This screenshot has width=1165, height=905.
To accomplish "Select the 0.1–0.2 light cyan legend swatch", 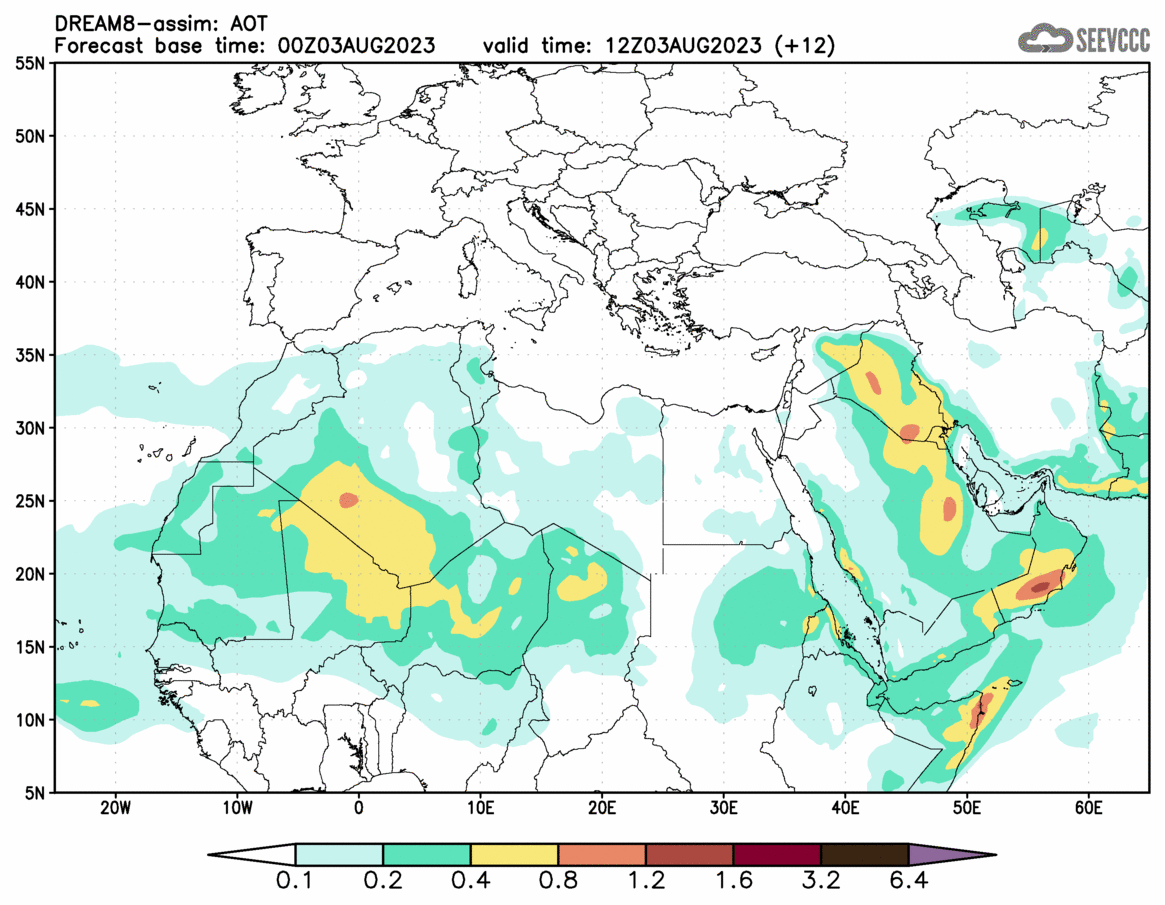I will (x=339, y=854).
